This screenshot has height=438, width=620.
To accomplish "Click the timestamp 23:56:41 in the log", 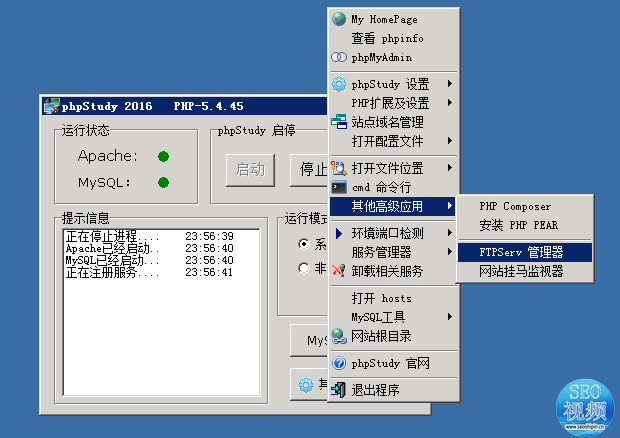I will coord(209,272).
